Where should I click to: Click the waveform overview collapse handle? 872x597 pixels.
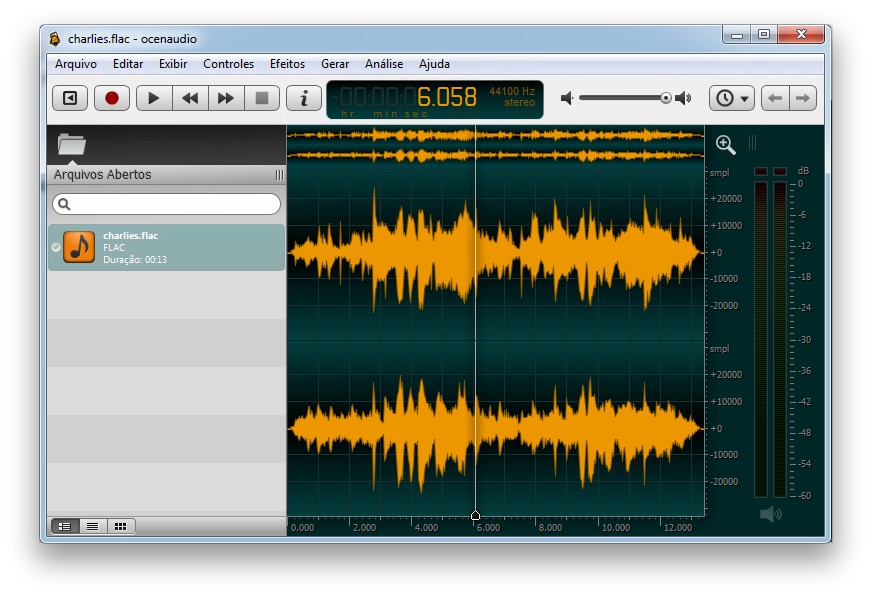click(753, 143)
